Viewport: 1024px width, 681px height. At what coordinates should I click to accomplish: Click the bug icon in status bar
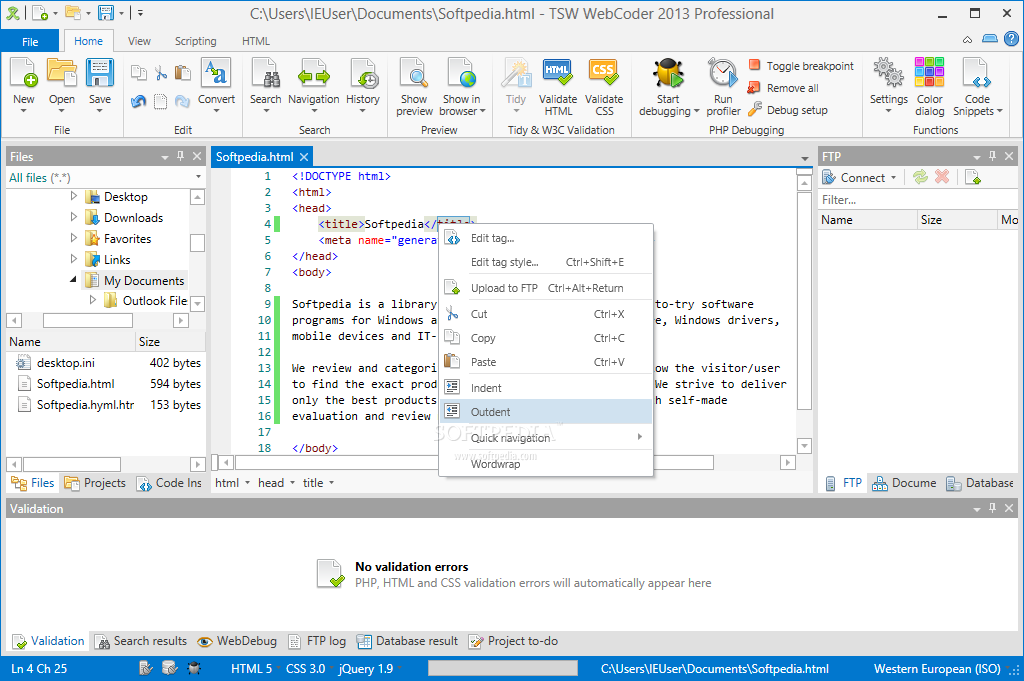194,668
